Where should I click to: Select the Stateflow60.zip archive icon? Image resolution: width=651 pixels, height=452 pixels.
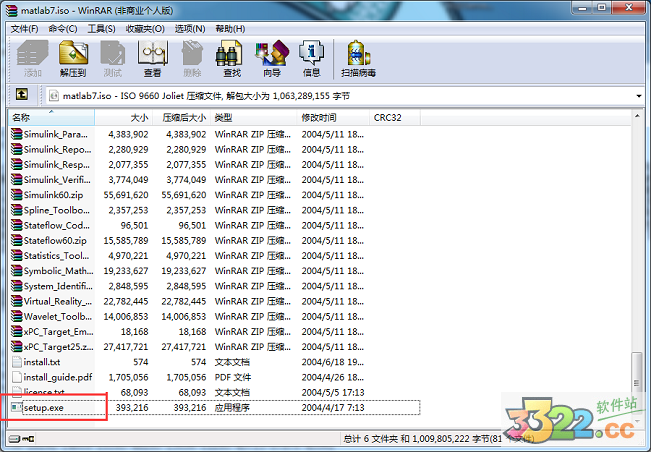17,240
